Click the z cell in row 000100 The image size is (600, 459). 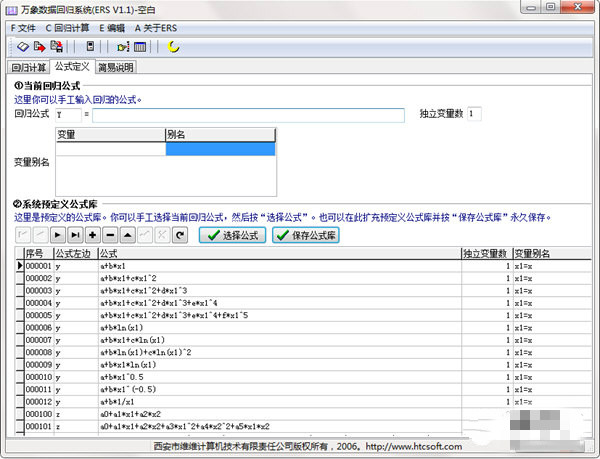tap(76, 414)
